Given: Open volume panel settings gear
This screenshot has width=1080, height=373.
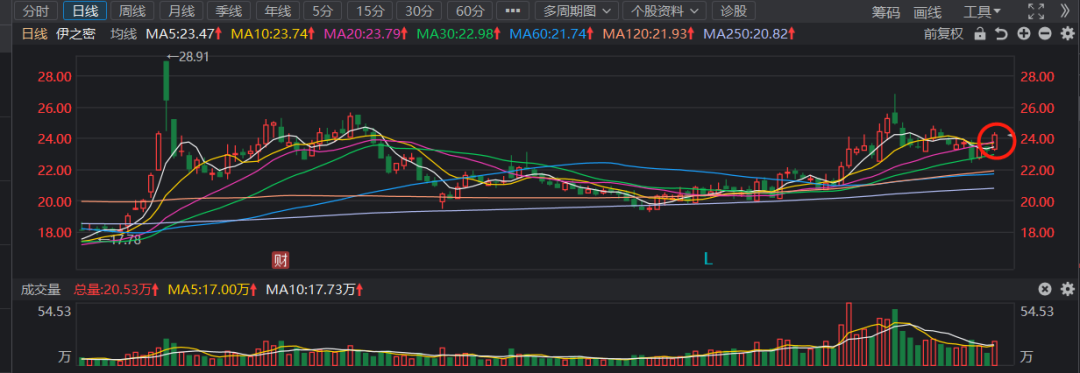Looking at the screenshot, I should (x=1067, y=289).
